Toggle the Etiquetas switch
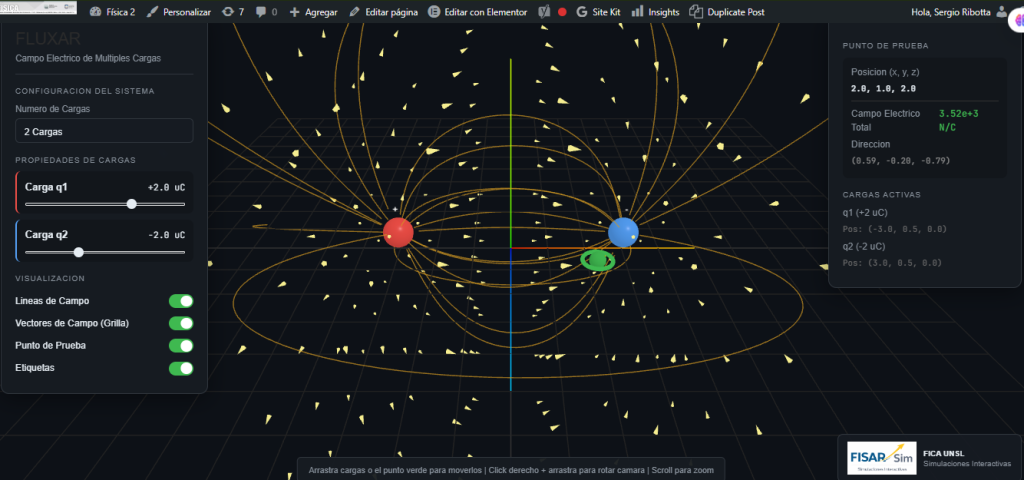 pyautogui.click(x=181, y=368)
